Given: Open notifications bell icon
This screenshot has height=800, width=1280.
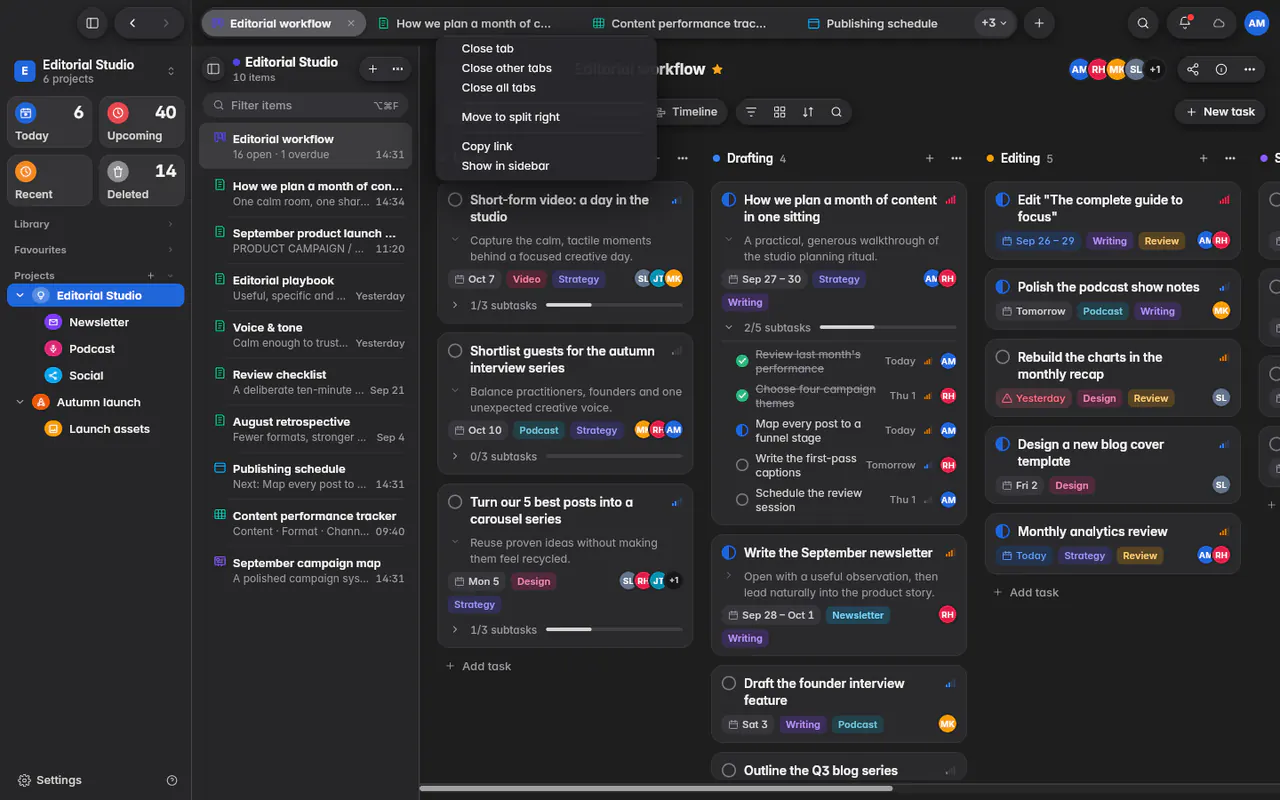Looking at the screenshot, I should 1185,23.
